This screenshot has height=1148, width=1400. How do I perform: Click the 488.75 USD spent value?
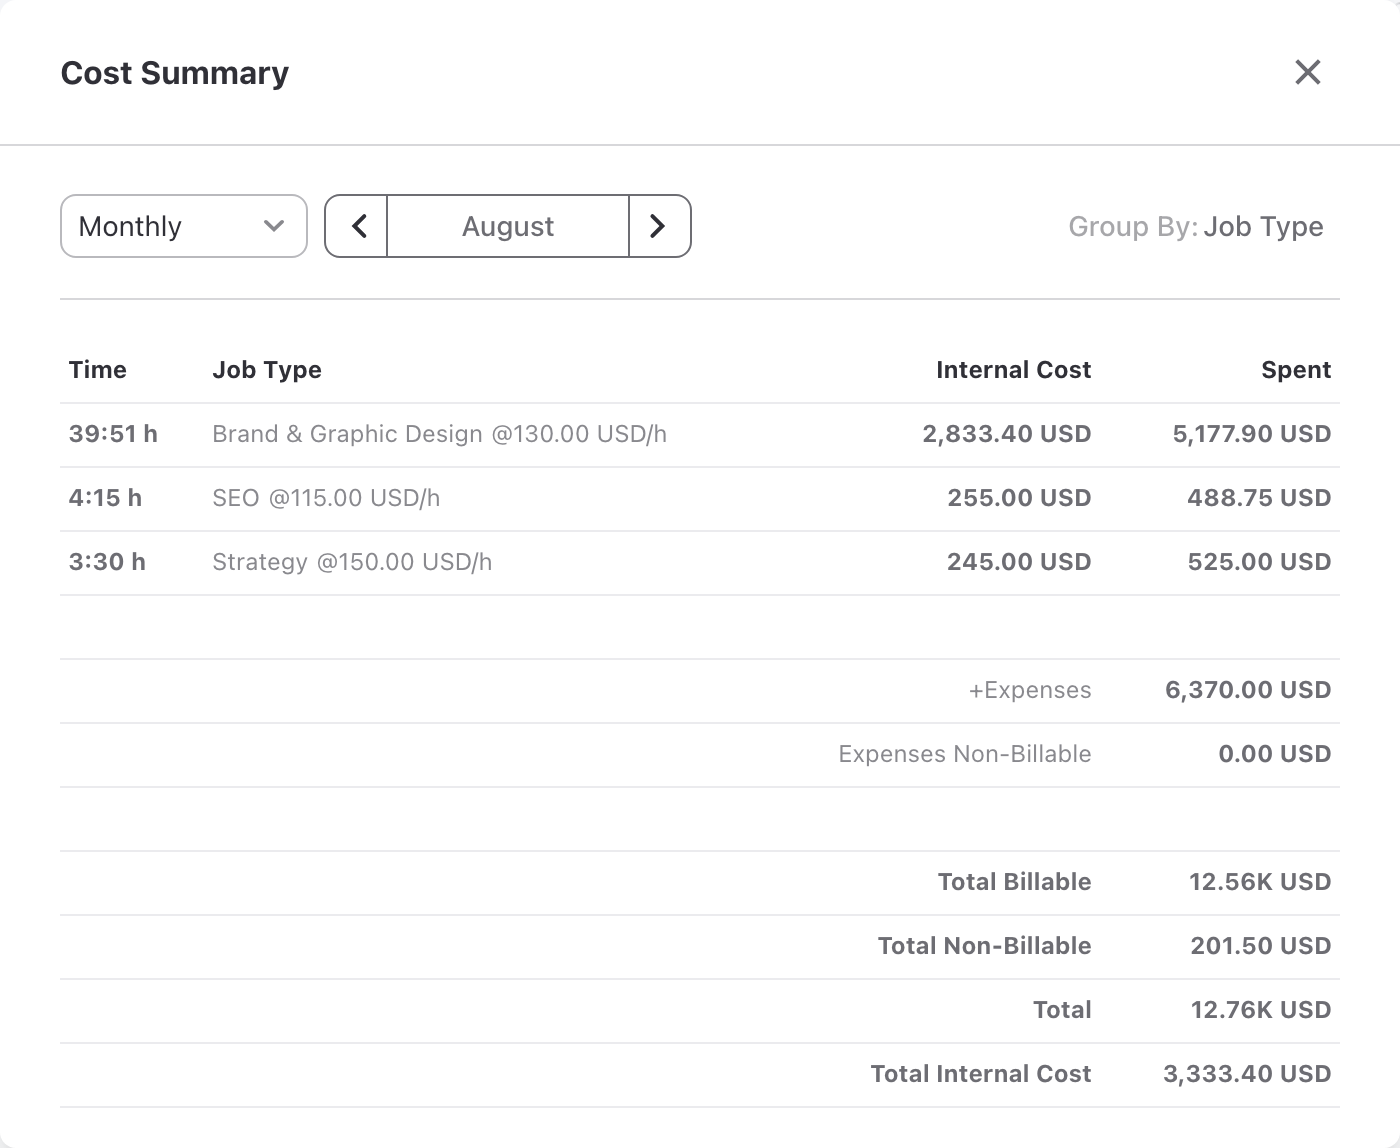tap(1259, 498)
